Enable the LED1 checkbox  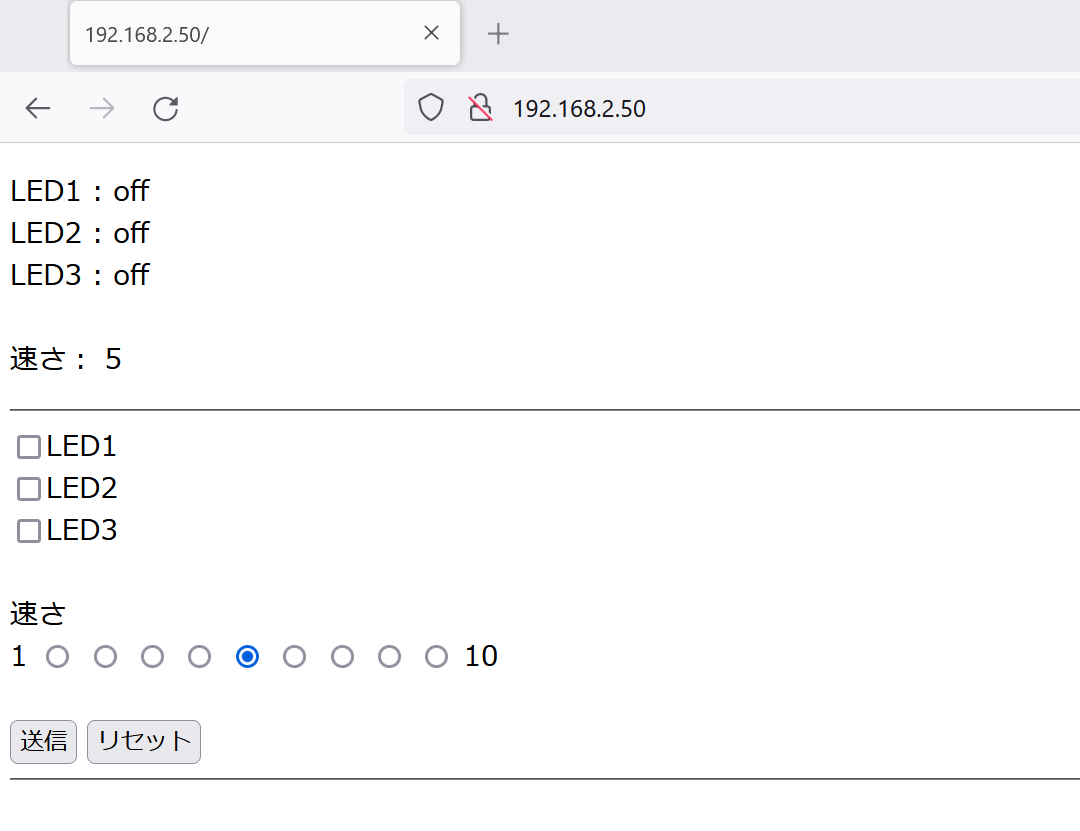(x=29, y=447)
